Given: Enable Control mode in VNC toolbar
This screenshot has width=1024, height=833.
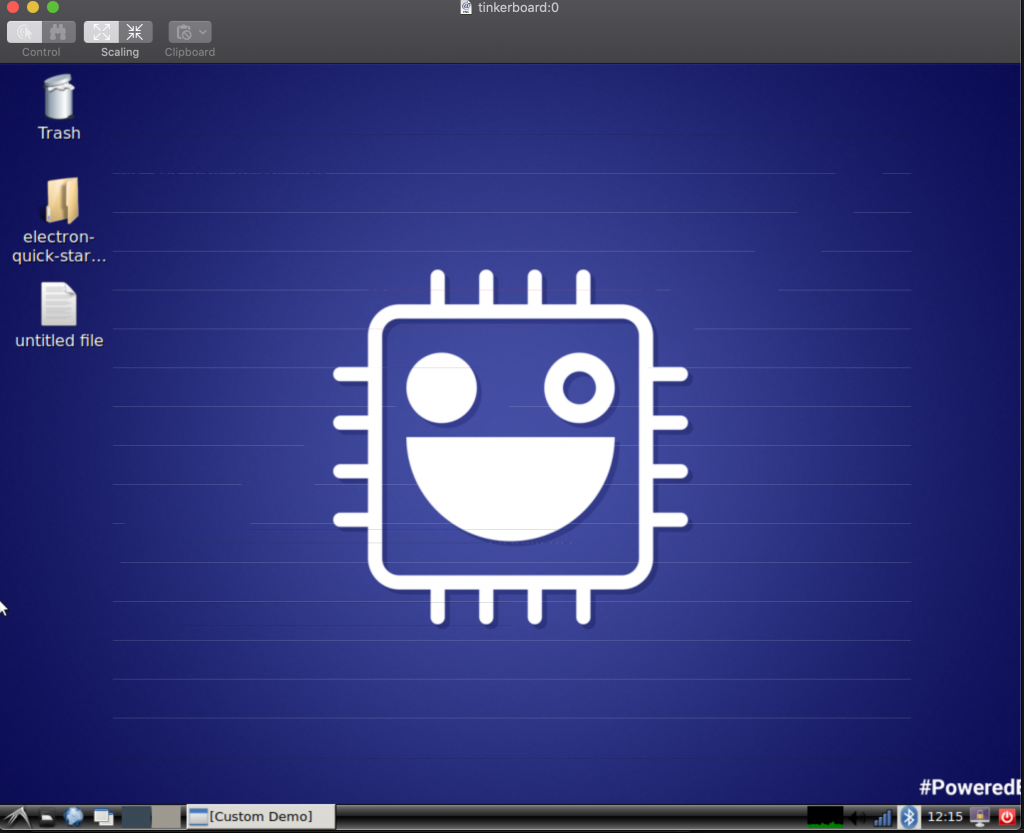Looking at the screenshot, I should click(x=25, y=32).
